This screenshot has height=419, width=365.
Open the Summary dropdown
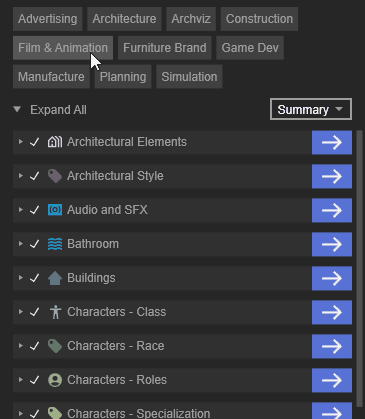click(311, 109)
